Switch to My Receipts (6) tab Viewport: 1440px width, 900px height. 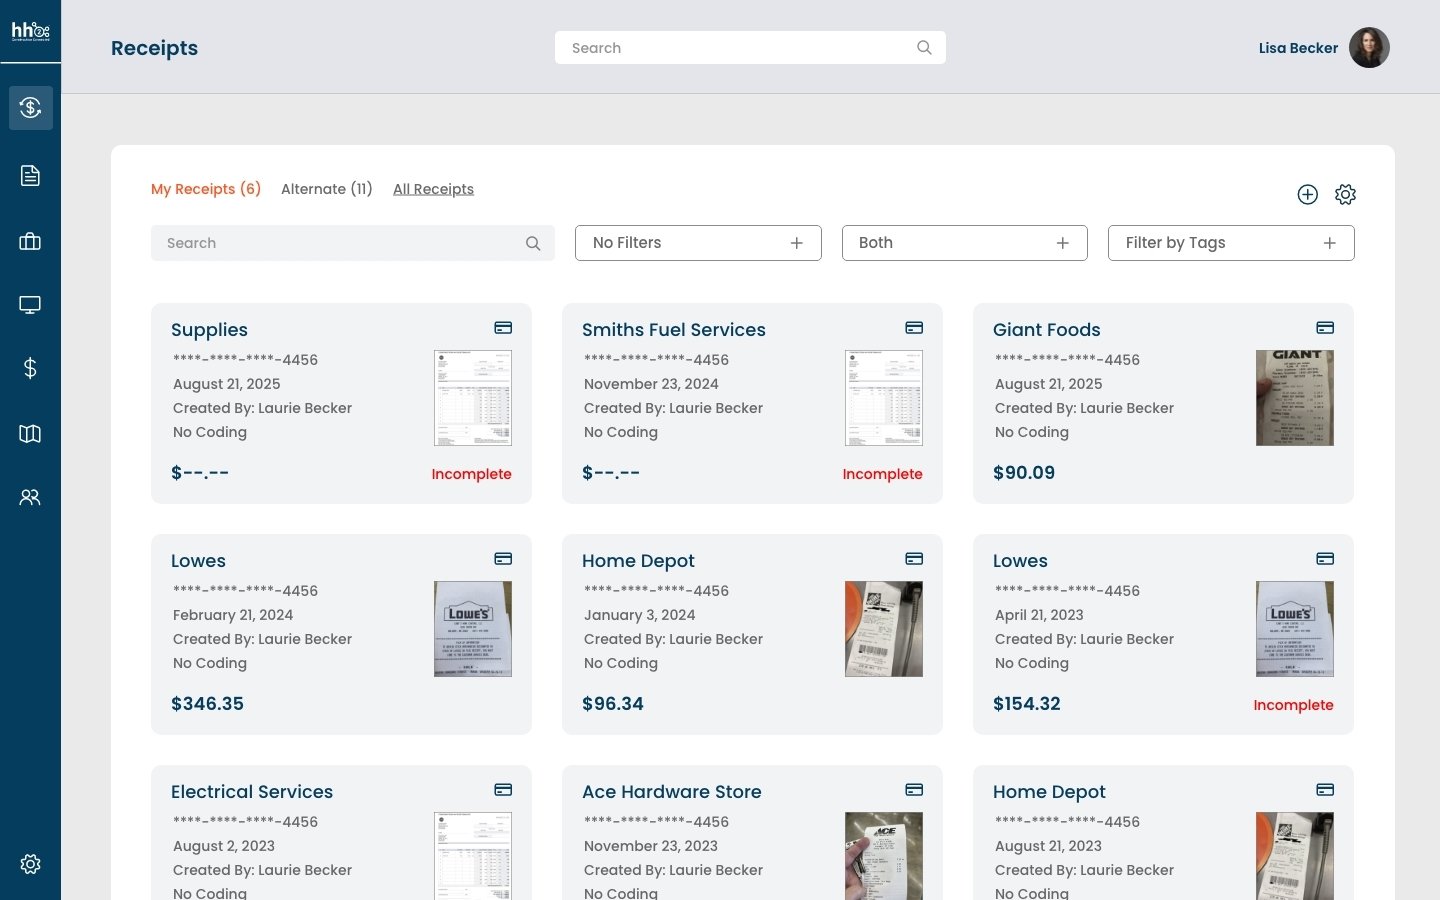click(x=206, y=189)
